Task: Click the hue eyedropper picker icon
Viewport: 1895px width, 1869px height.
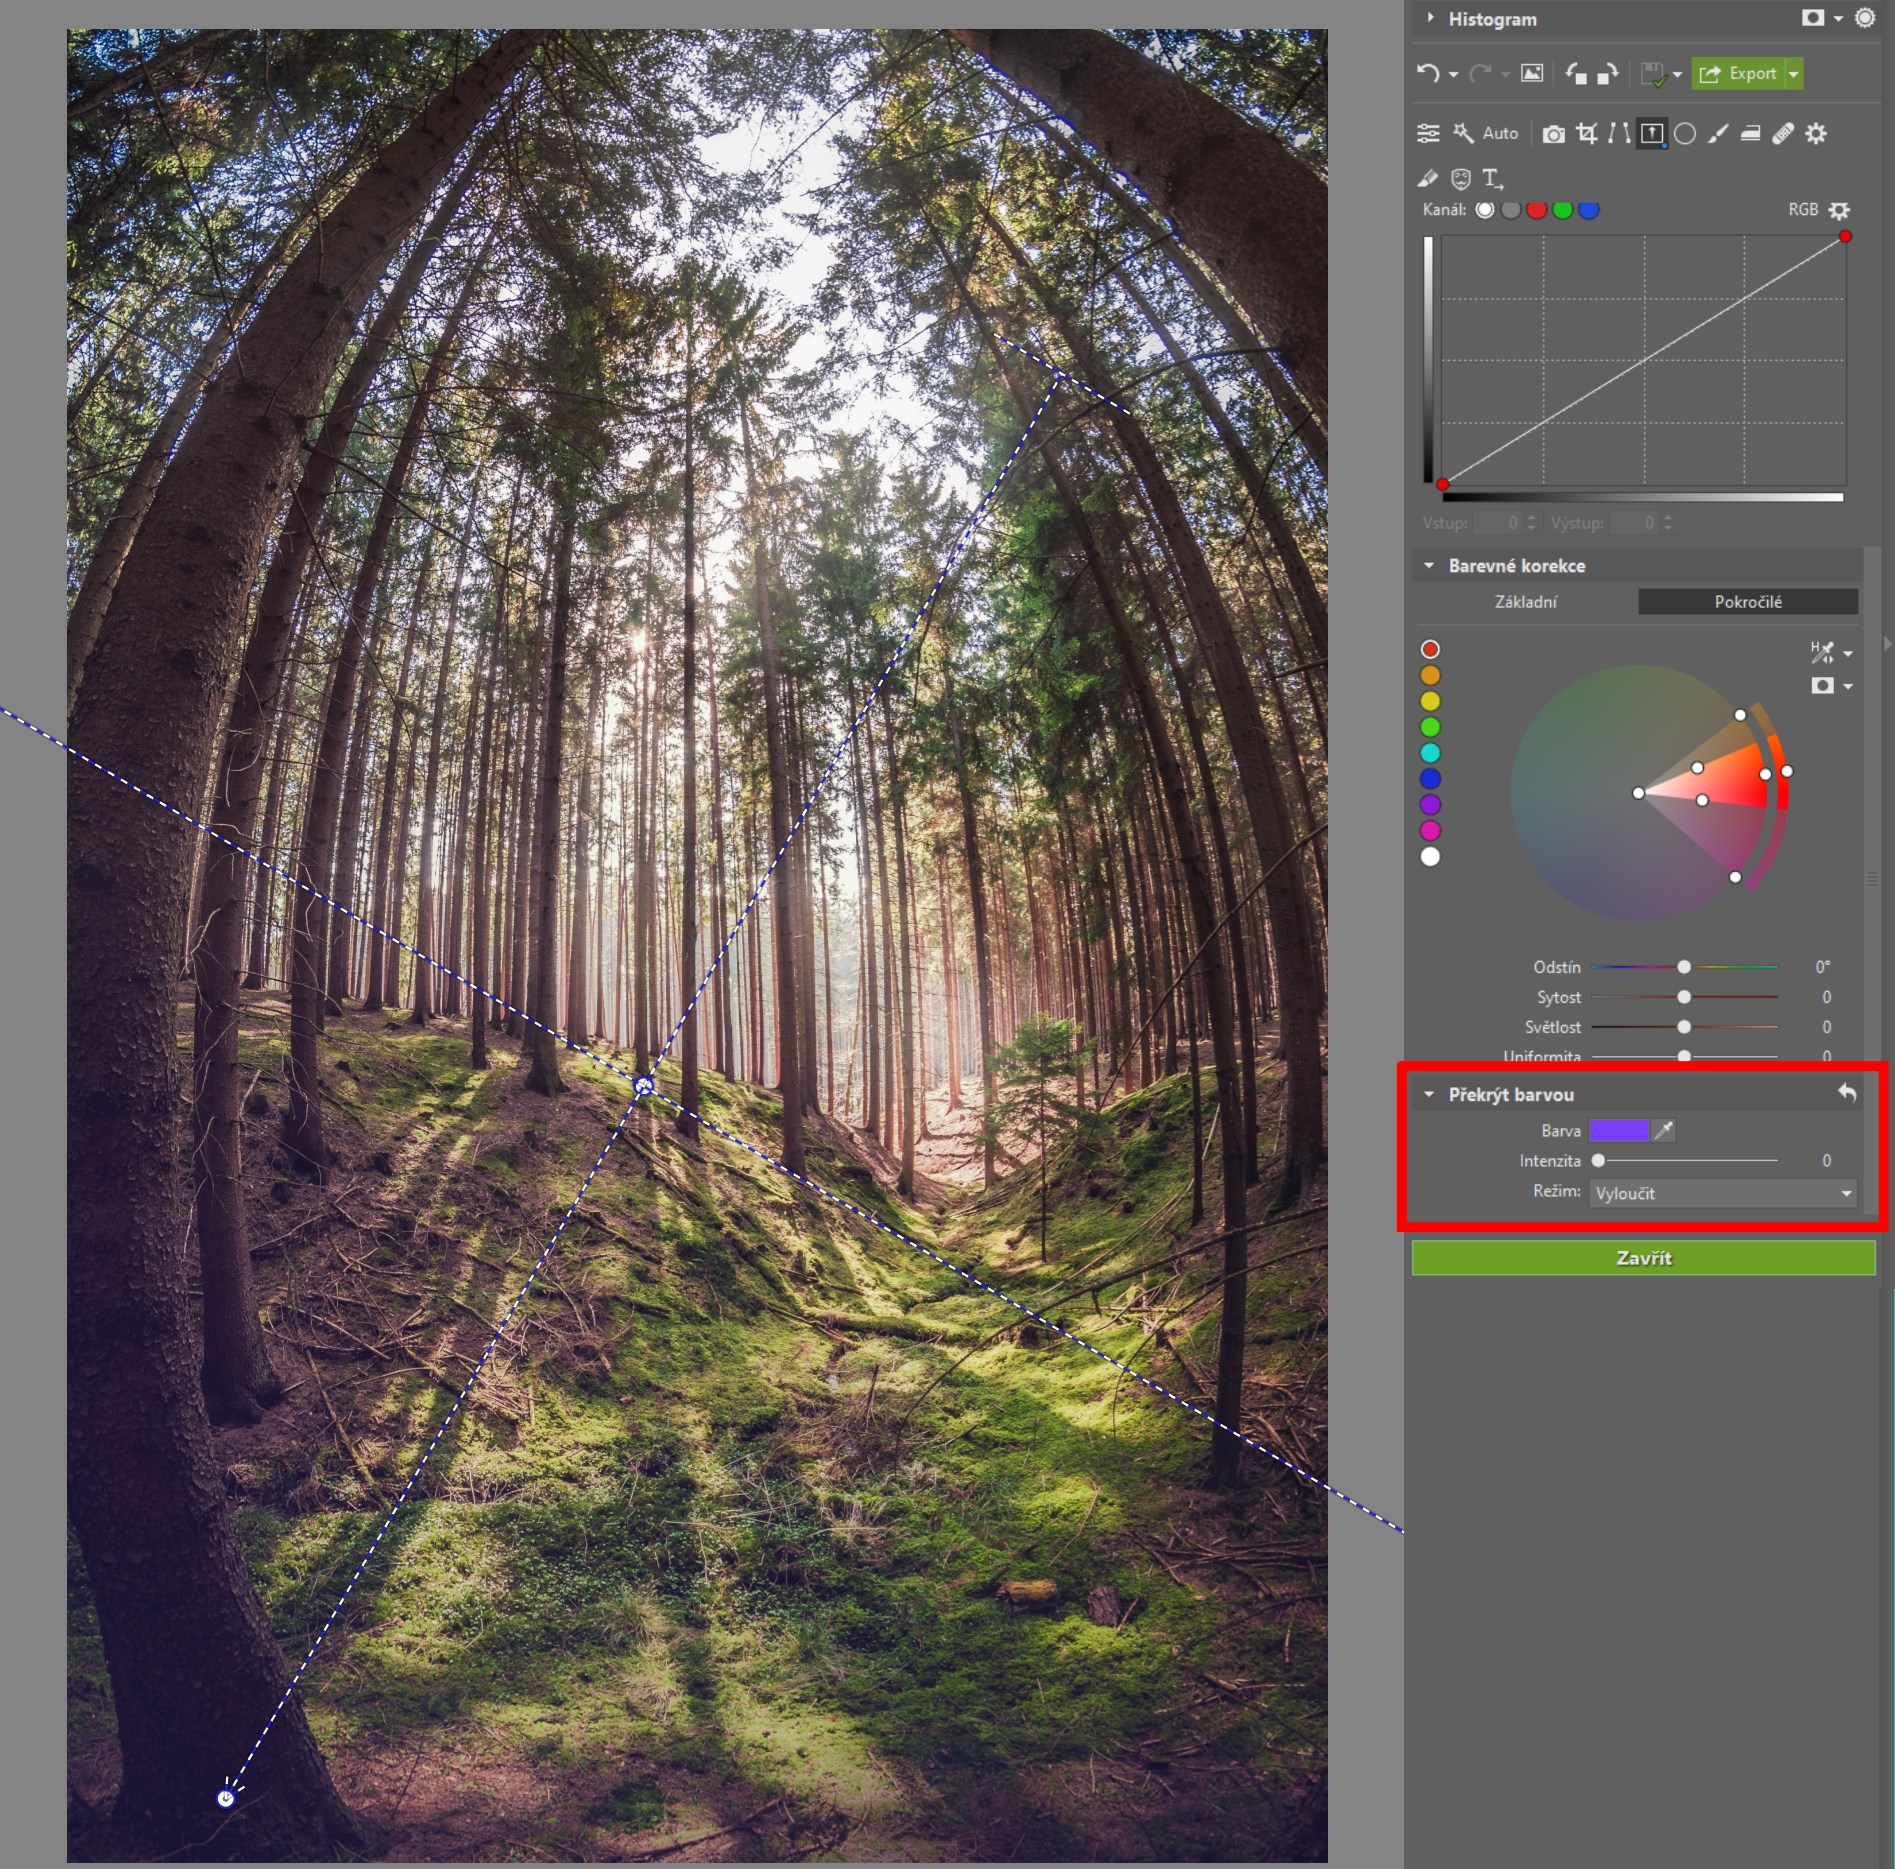Action: click(x=1822, y=652)
